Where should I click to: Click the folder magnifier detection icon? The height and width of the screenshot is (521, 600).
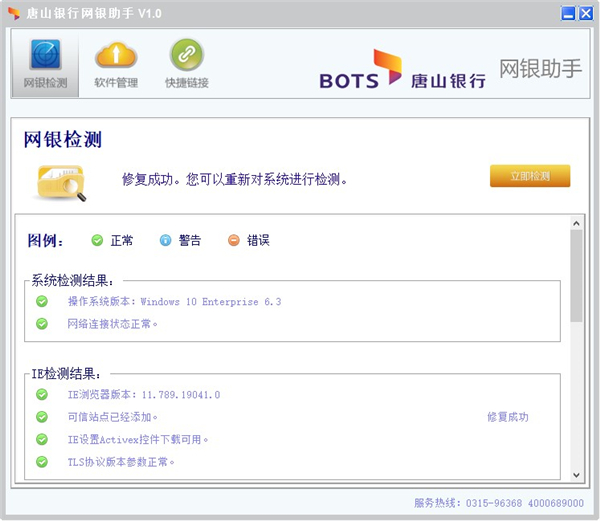point(62,182)
